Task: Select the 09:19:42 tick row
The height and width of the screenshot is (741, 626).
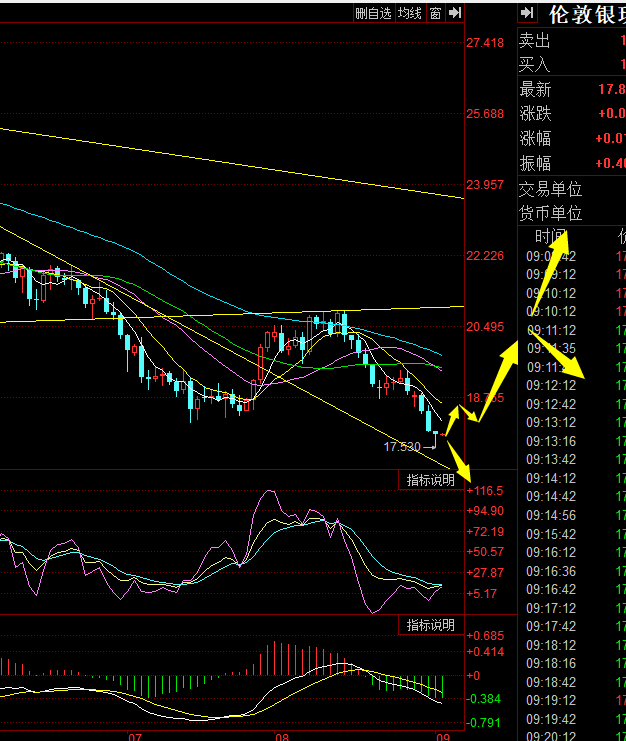Action: [x=572, y=720]
